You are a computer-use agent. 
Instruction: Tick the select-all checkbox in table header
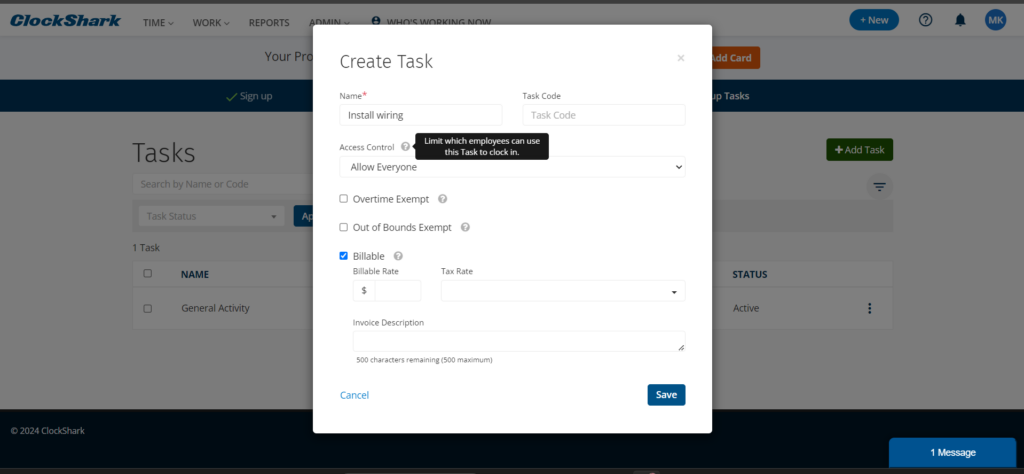(148, 274)
